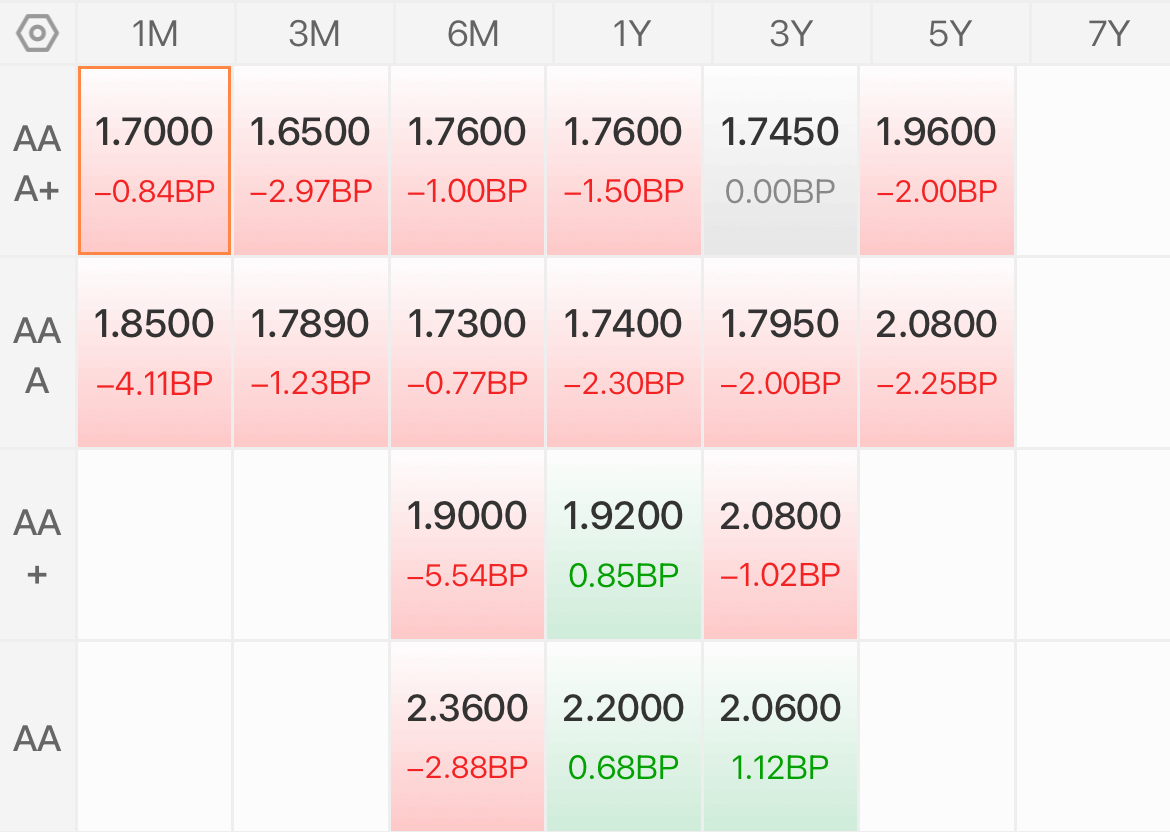Click the AAA 5Y cell 2.0800

click(x=937, y=352)
